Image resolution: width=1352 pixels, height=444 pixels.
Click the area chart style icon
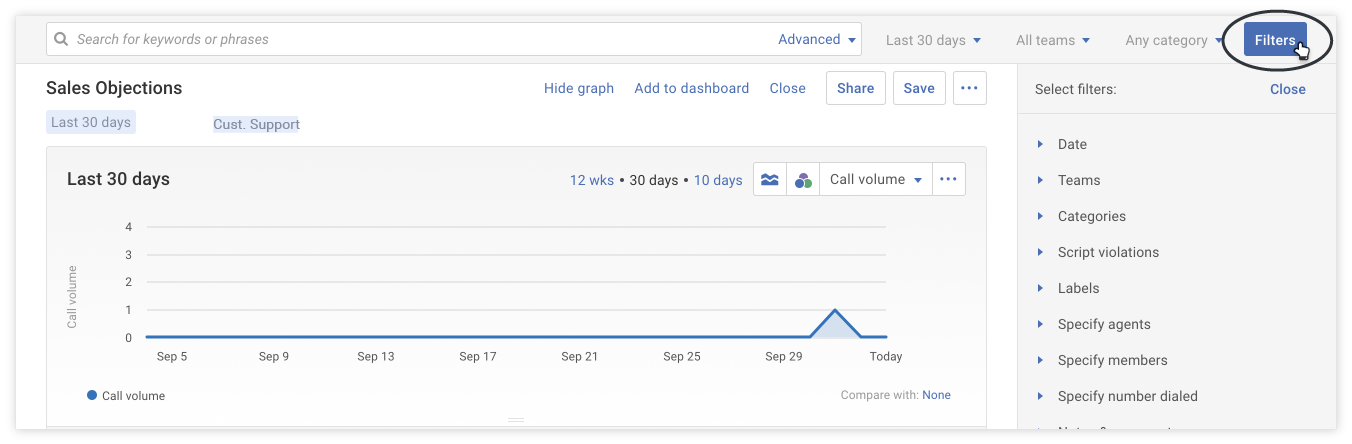click(x=770, y=180)
